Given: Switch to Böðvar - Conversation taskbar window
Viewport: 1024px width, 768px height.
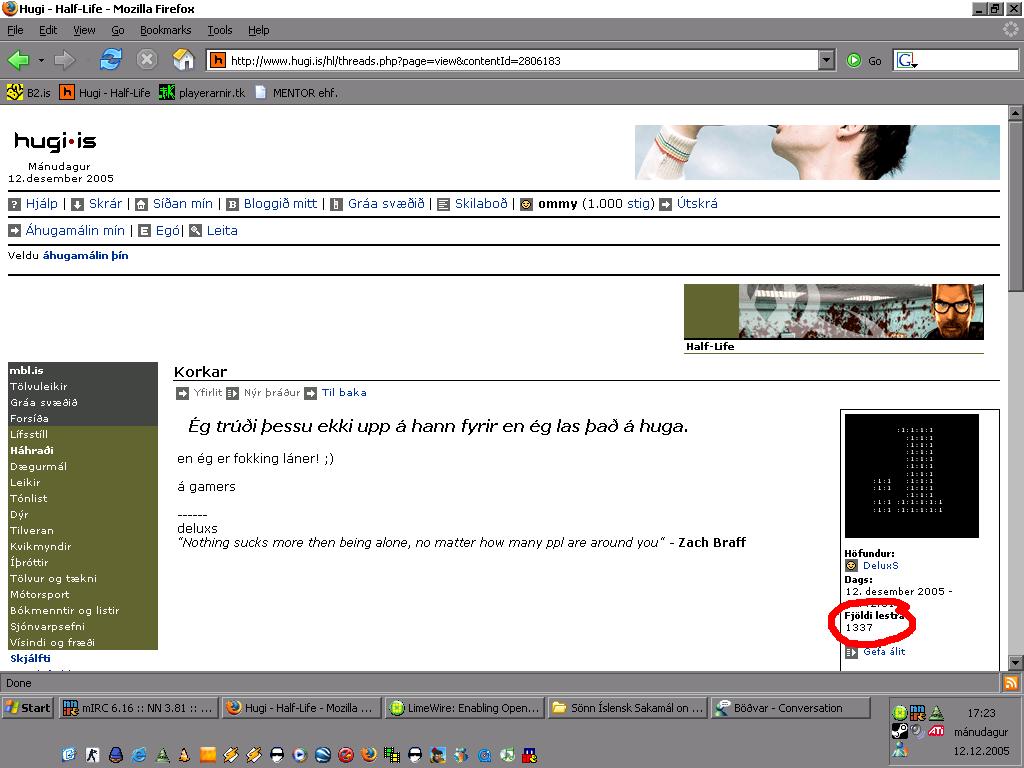Looking at the screenshot, I should point(791,708).
